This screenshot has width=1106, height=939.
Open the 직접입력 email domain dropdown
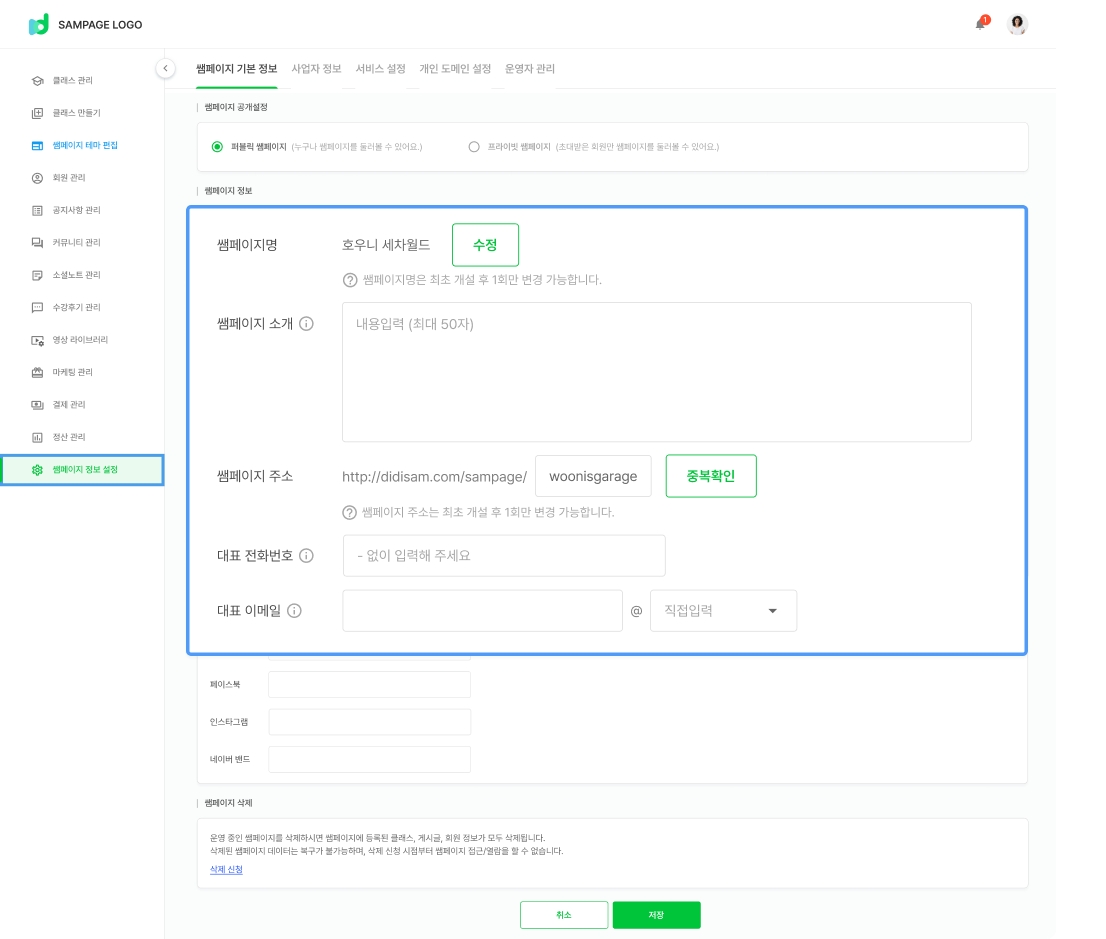723,611
